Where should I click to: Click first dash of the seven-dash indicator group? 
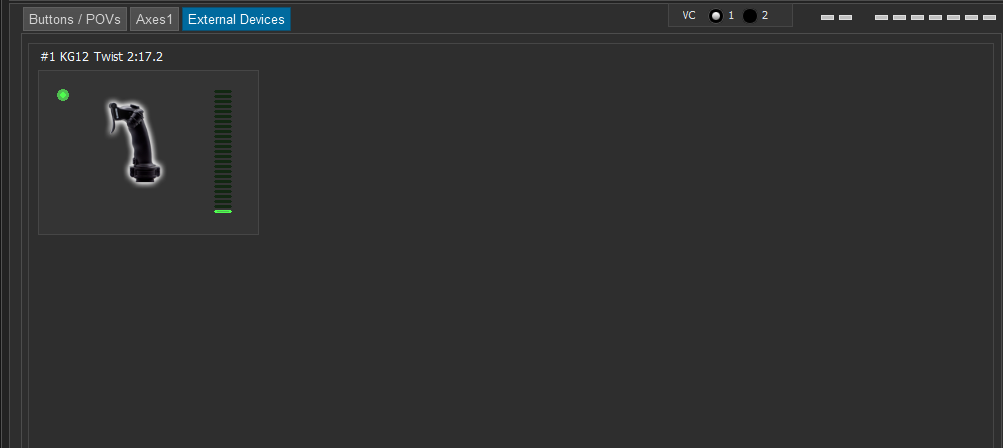[x=881, y=17]
